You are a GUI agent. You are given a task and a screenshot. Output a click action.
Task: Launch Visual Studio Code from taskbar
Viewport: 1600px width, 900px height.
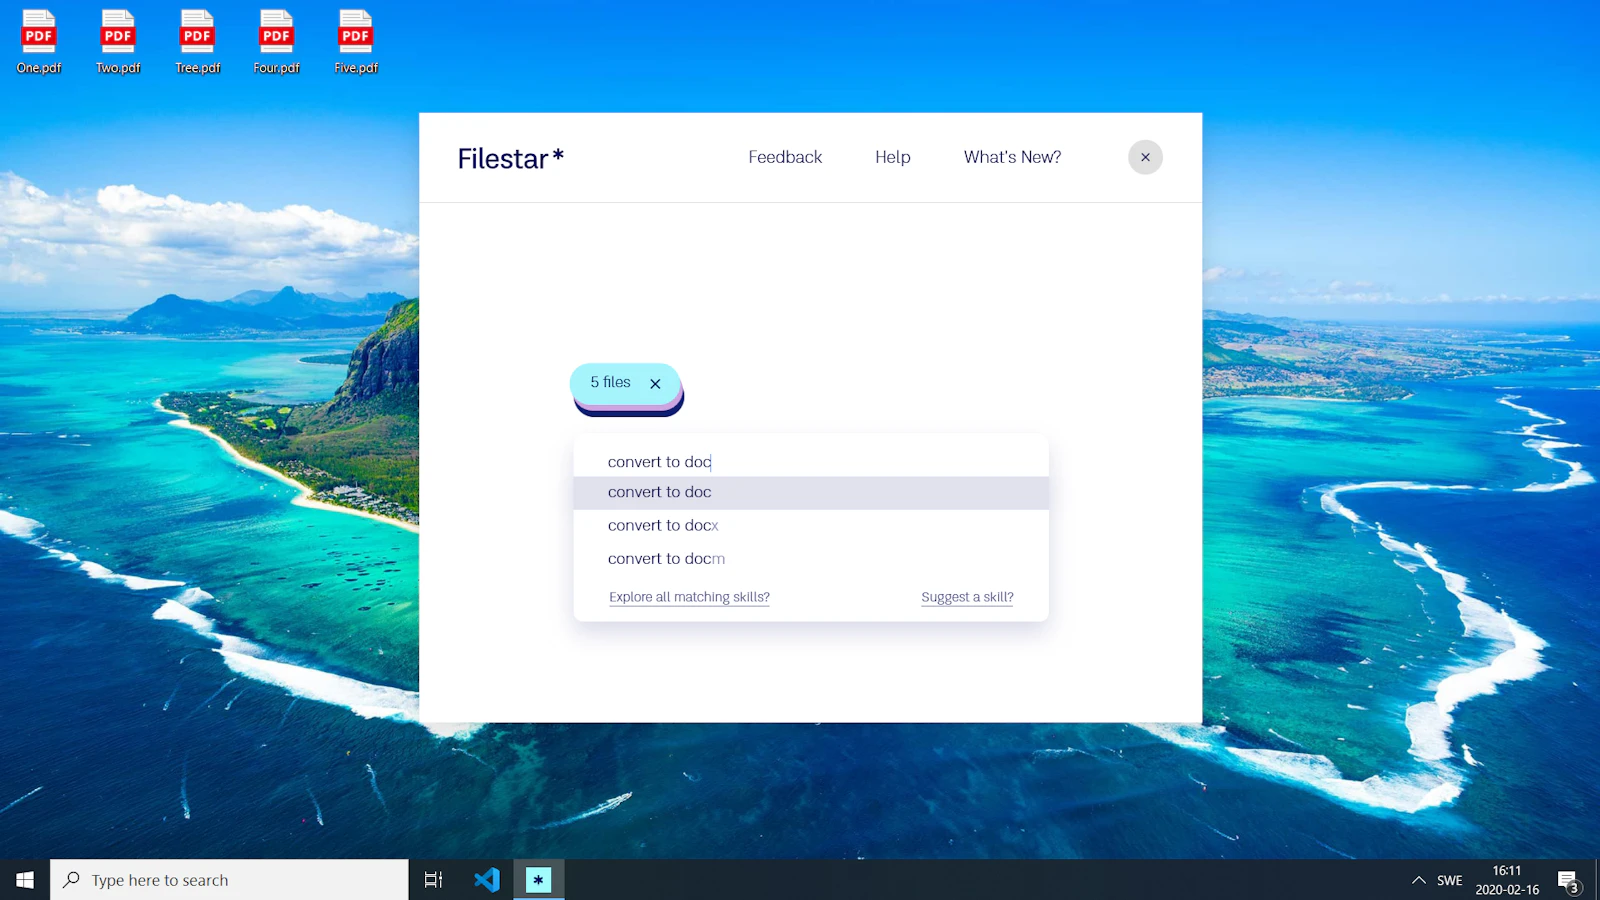coord(487,880)
